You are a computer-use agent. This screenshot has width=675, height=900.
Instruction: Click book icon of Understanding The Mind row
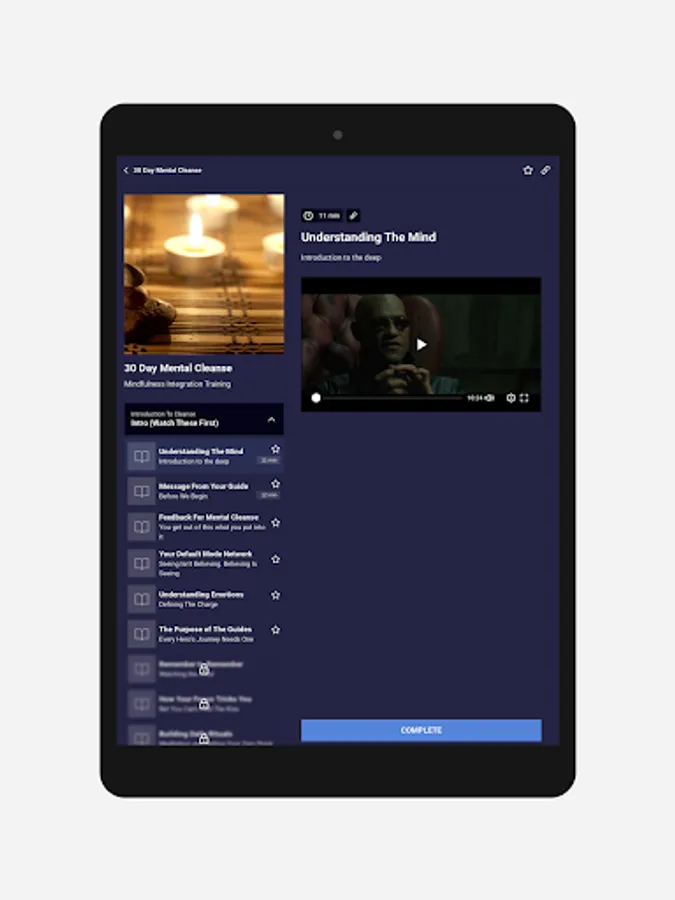pyautogui.click(x=141, y=456)
